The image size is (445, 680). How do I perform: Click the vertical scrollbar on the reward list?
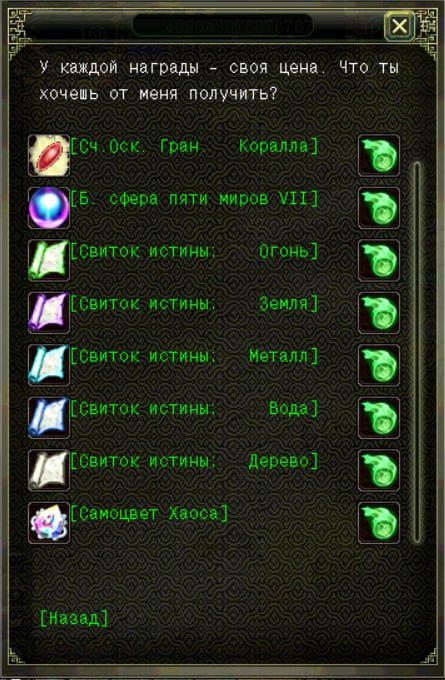point(417,352)
